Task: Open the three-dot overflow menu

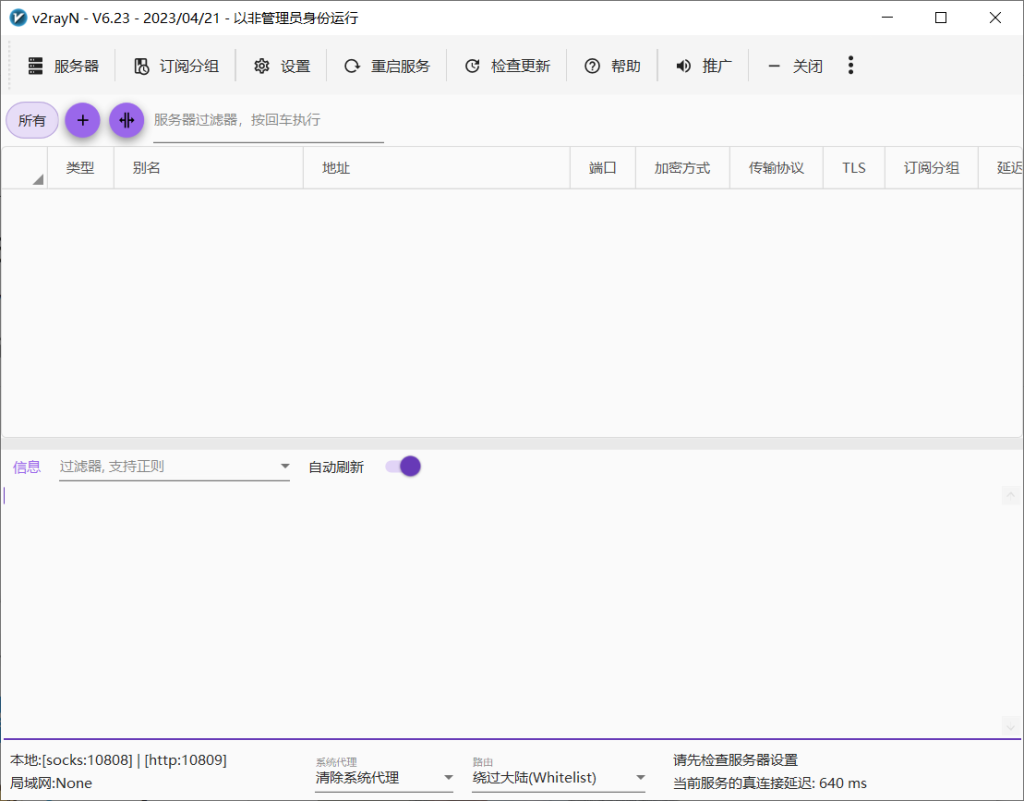Action: pyautogui.click(x=850, y=65)
